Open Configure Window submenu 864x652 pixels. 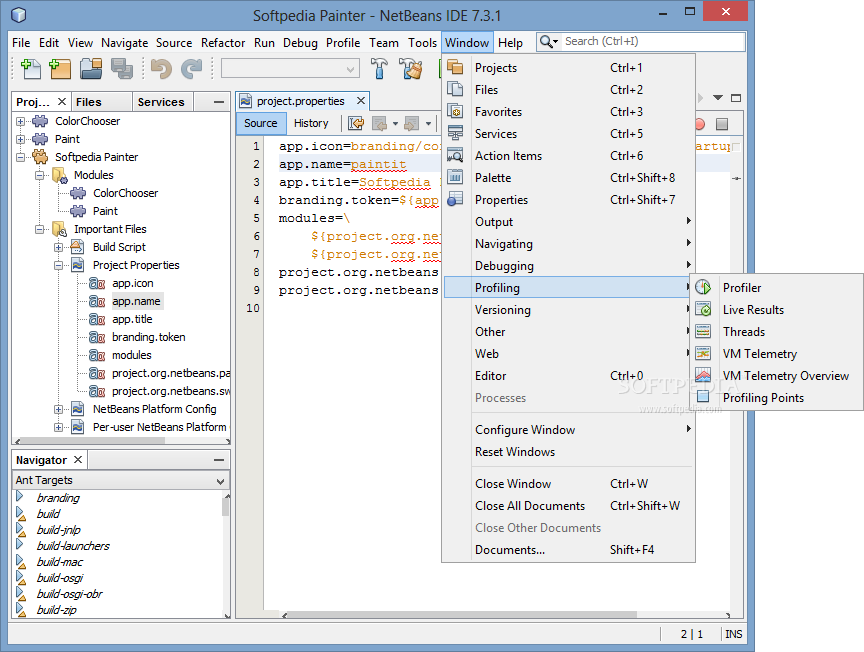[x=568, y=430]
